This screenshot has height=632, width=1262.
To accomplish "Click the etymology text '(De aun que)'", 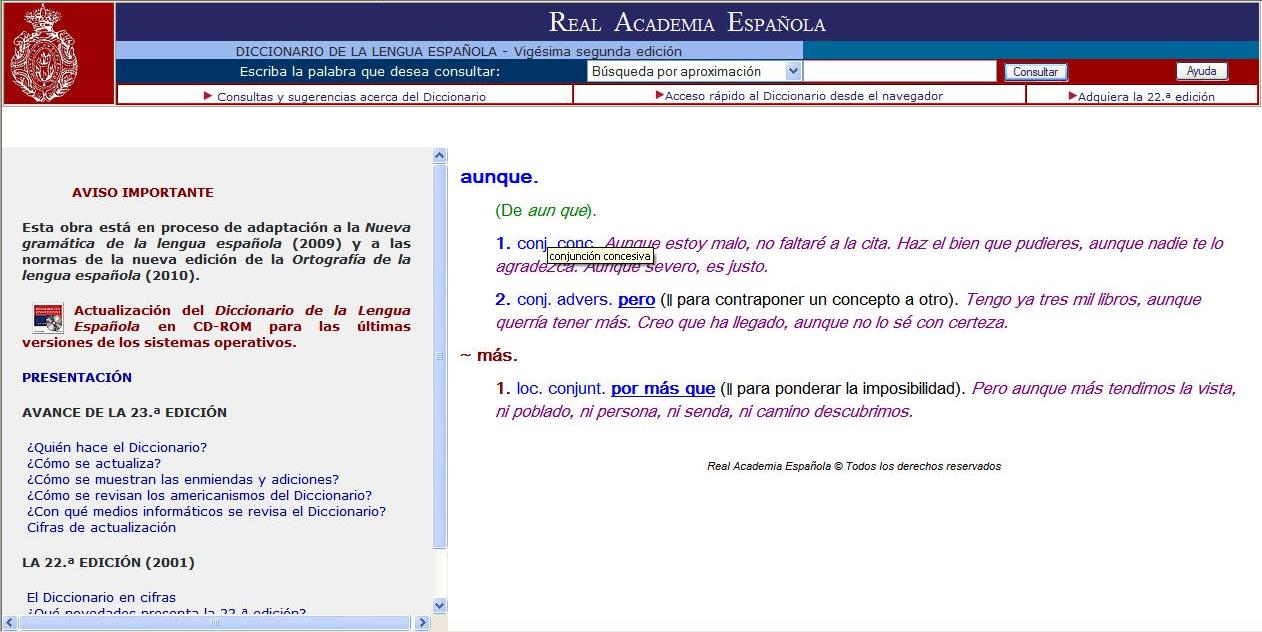I will coord(546,211).
